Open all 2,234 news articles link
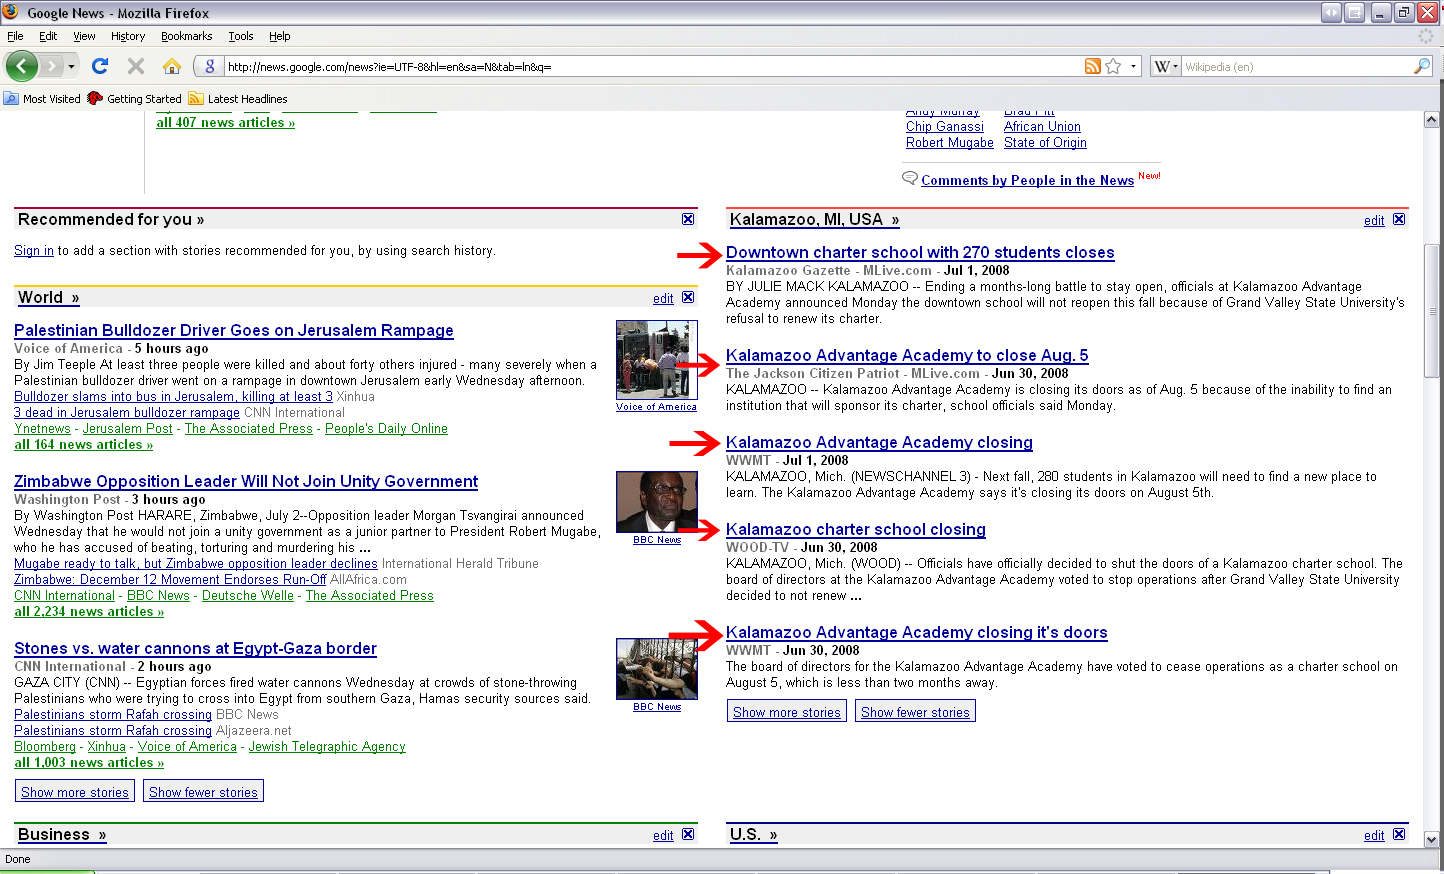1444x874 pixels. tap(89, 611)
